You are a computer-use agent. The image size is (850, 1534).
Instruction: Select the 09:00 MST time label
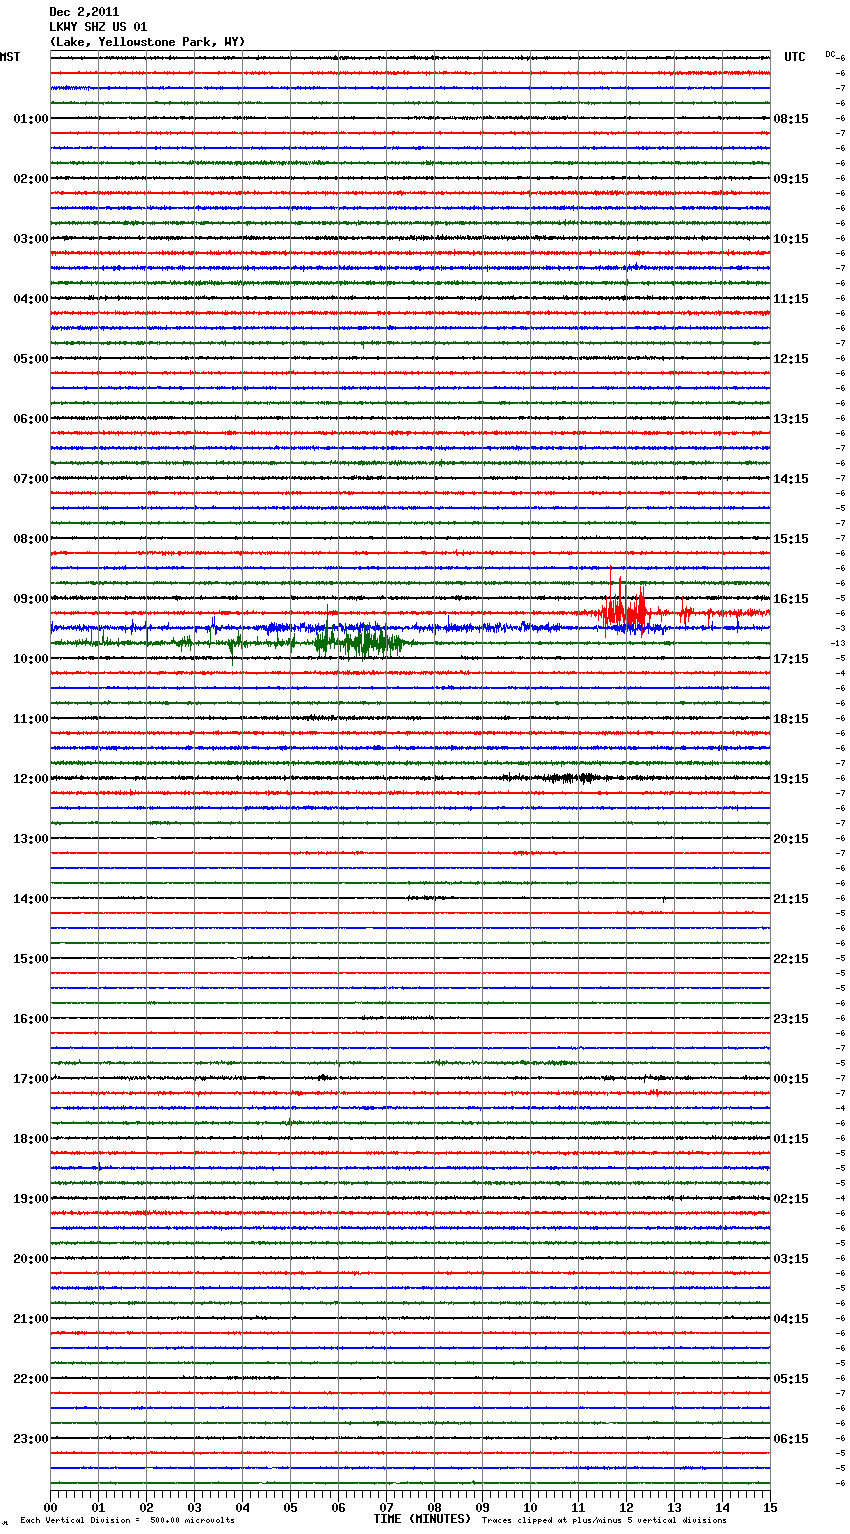[x=30, y=599]
